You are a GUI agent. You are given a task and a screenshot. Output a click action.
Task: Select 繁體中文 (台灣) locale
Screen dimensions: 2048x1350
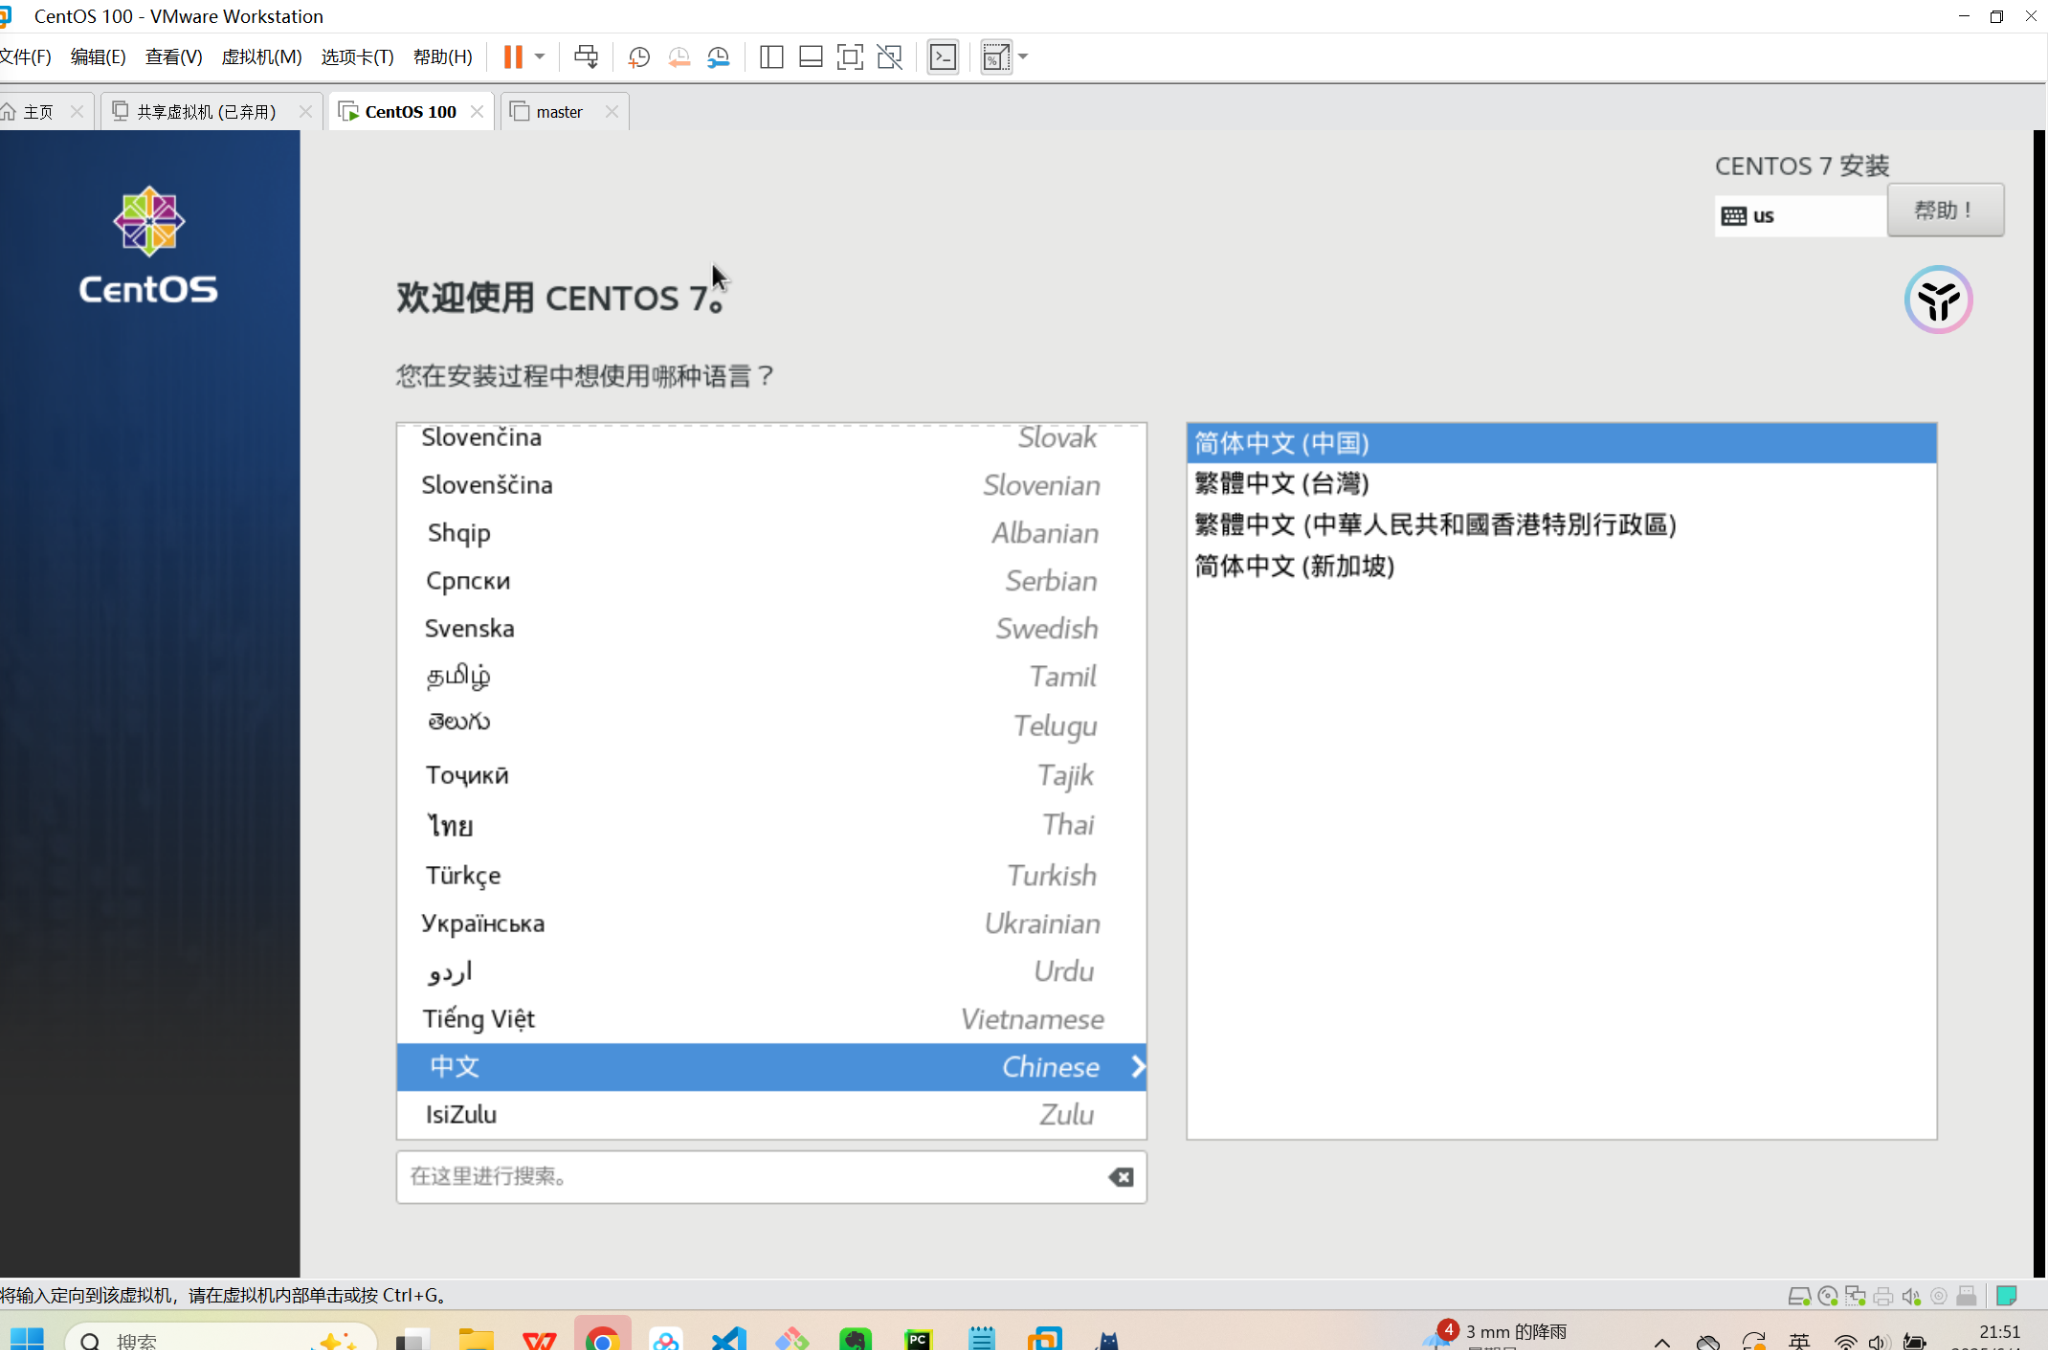click(x=1281, y=484)
